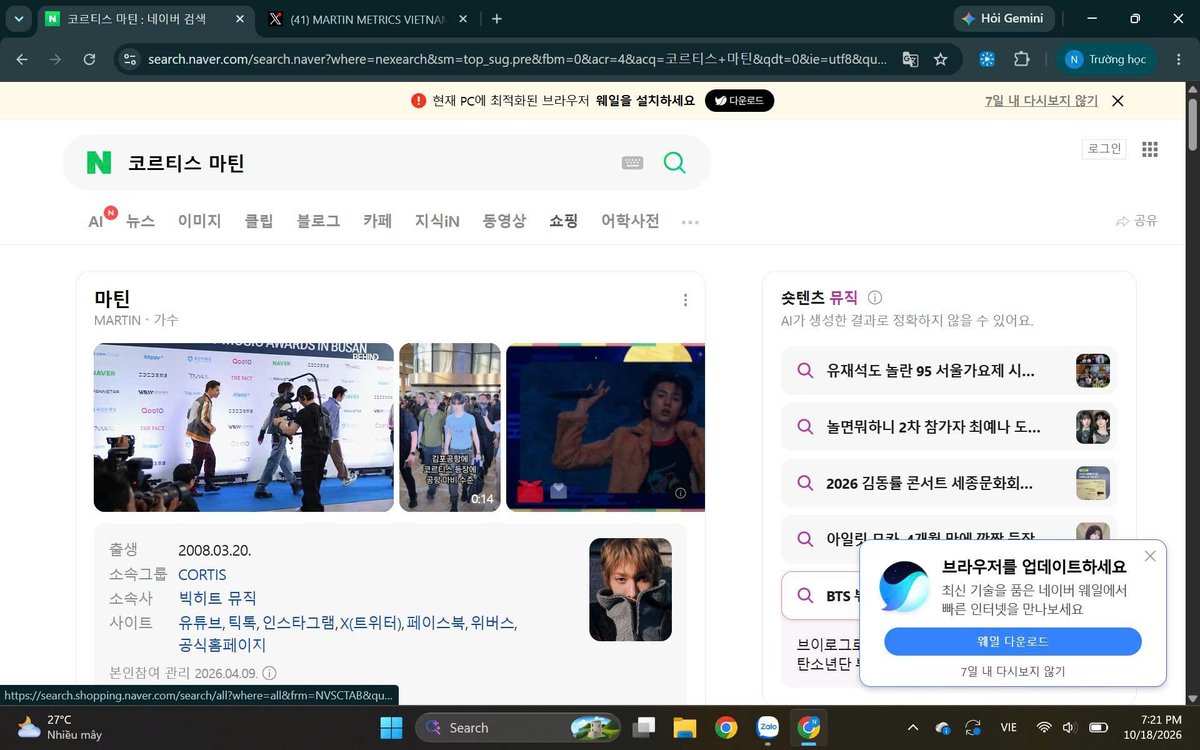1200x750 pixels.
Task: Open the 인스타그램 site link
Action: click(297, 622)
